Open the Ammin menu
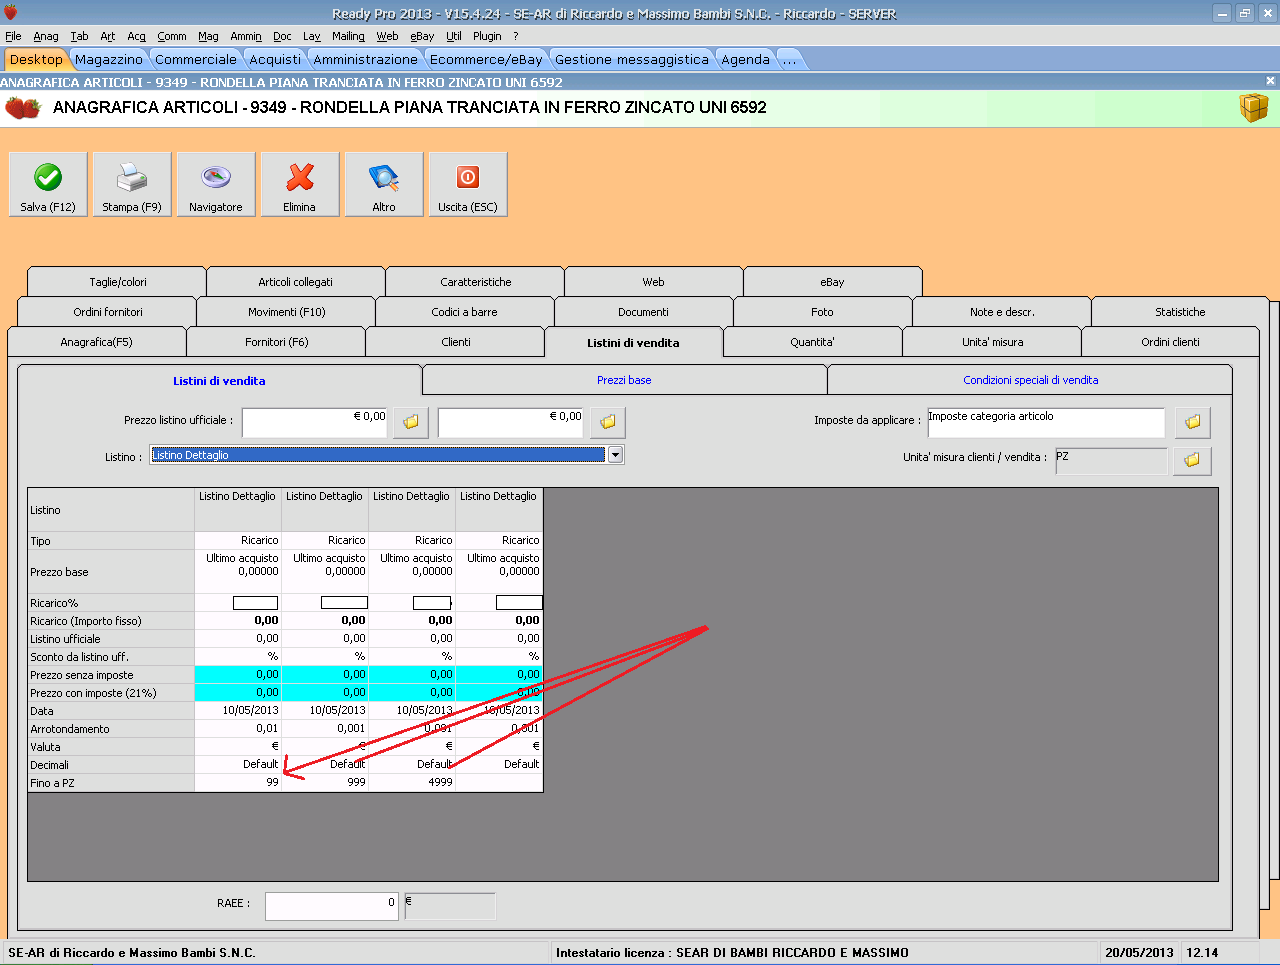 246,36
